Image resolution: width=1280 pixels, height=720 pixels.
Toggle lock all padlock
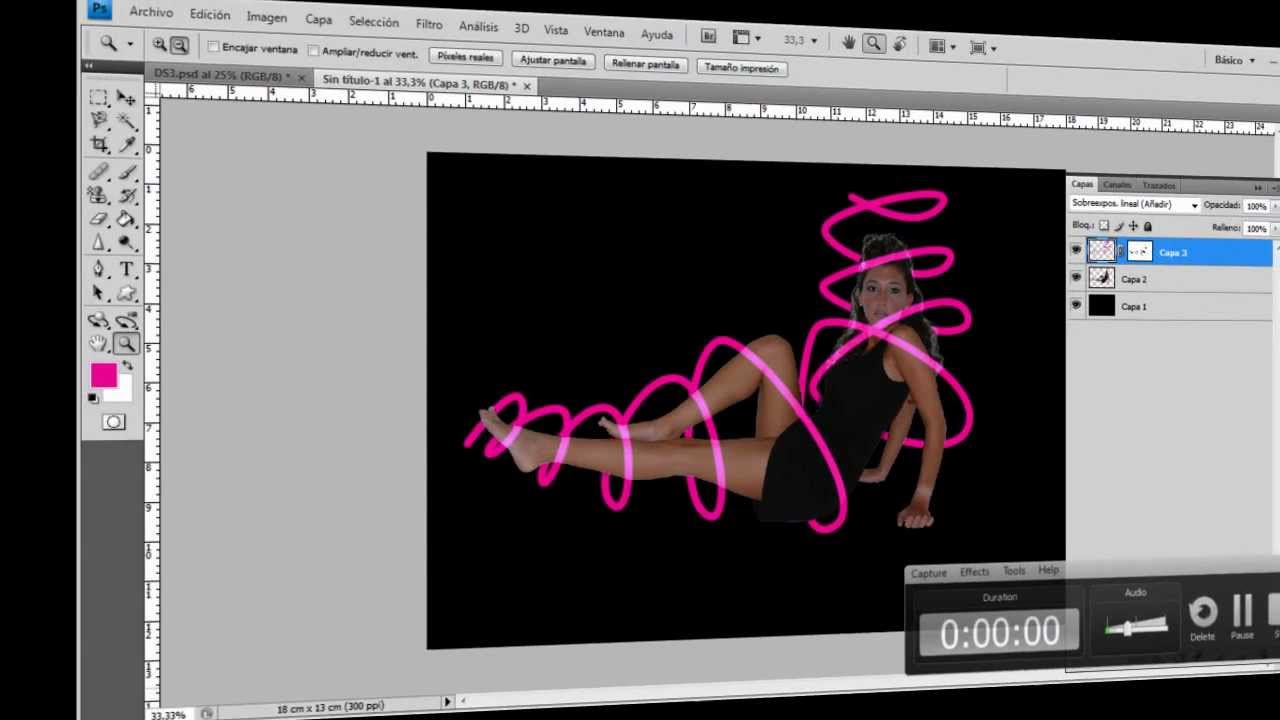pyautogui.click(x=1147, y=227)
